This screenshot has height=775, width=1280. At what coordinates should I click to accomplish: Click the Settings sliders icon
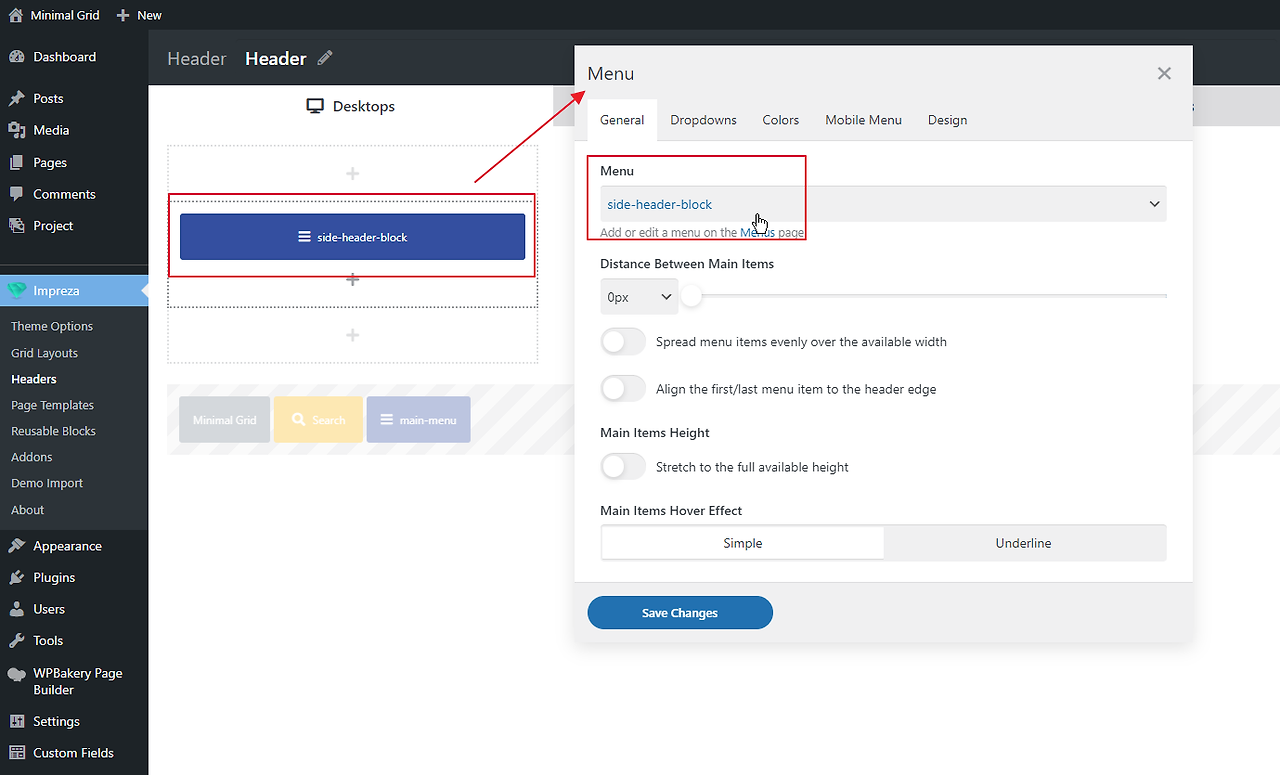[16, 721]
